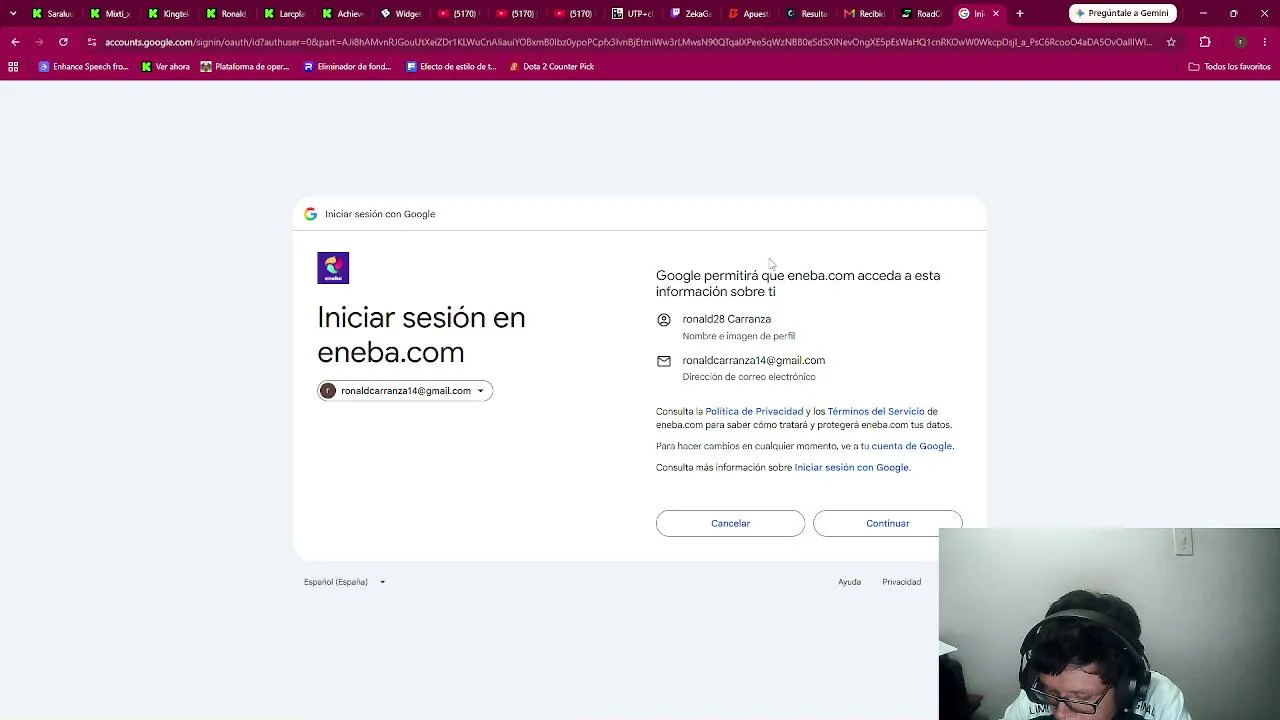Switch to the Larcpla tab
This screenshot has height=720, width=1280.
(x=285, y=14)
